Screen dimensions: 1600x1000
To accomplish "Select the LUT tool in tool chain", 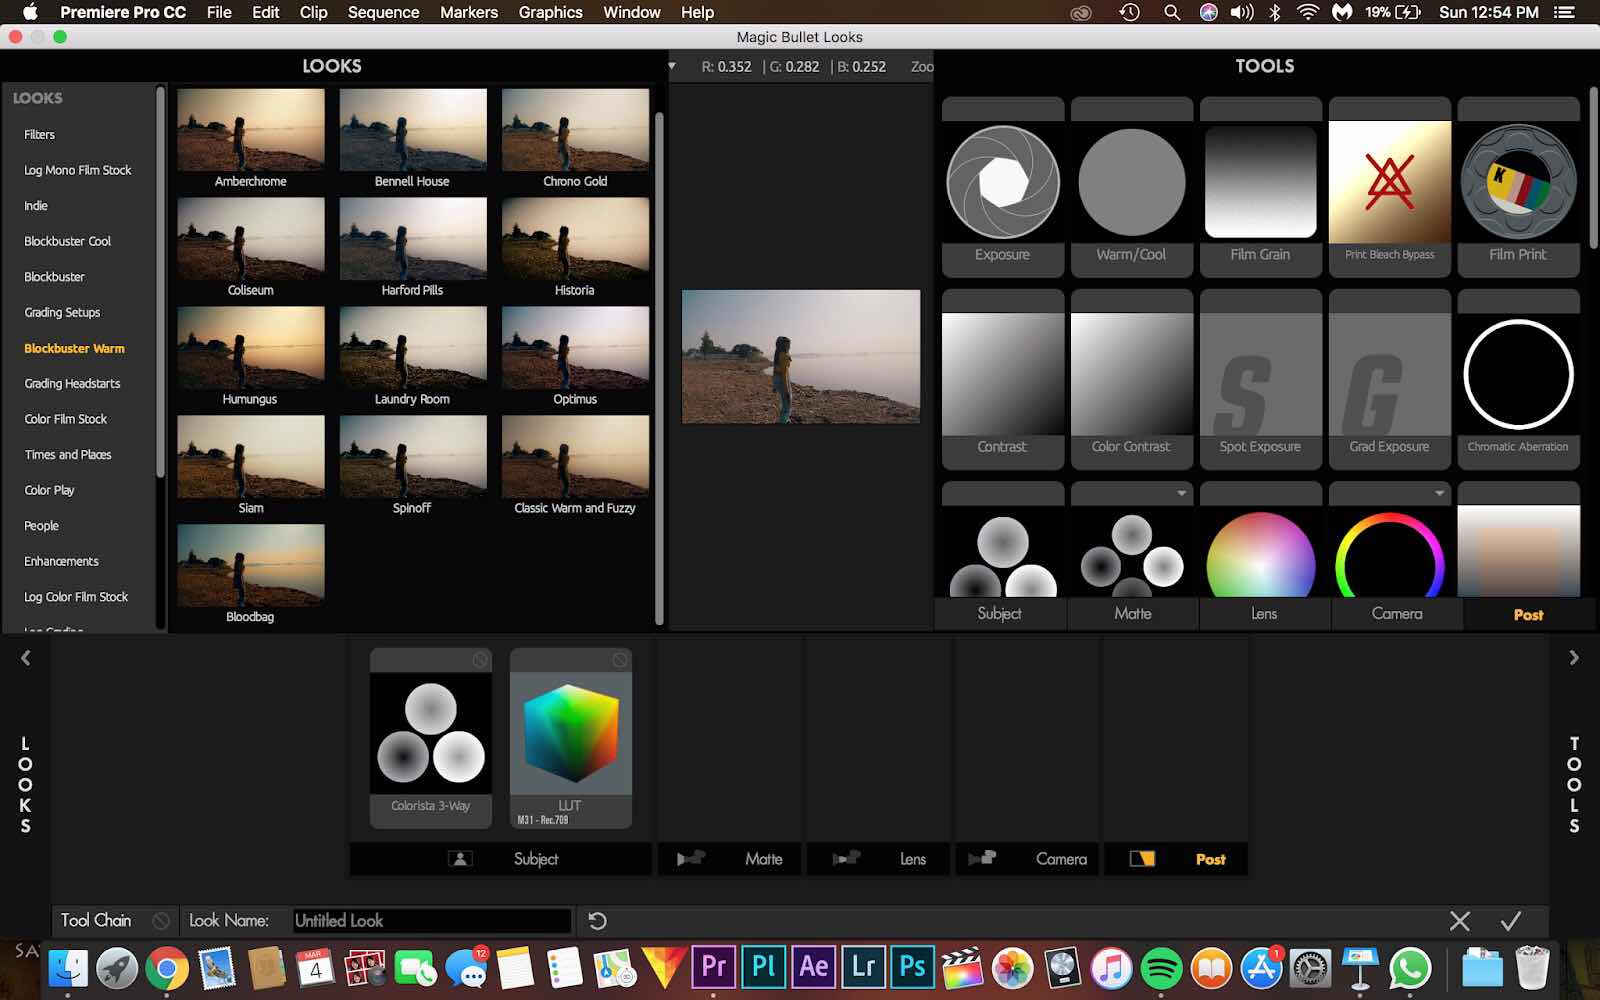I will 570,740.
